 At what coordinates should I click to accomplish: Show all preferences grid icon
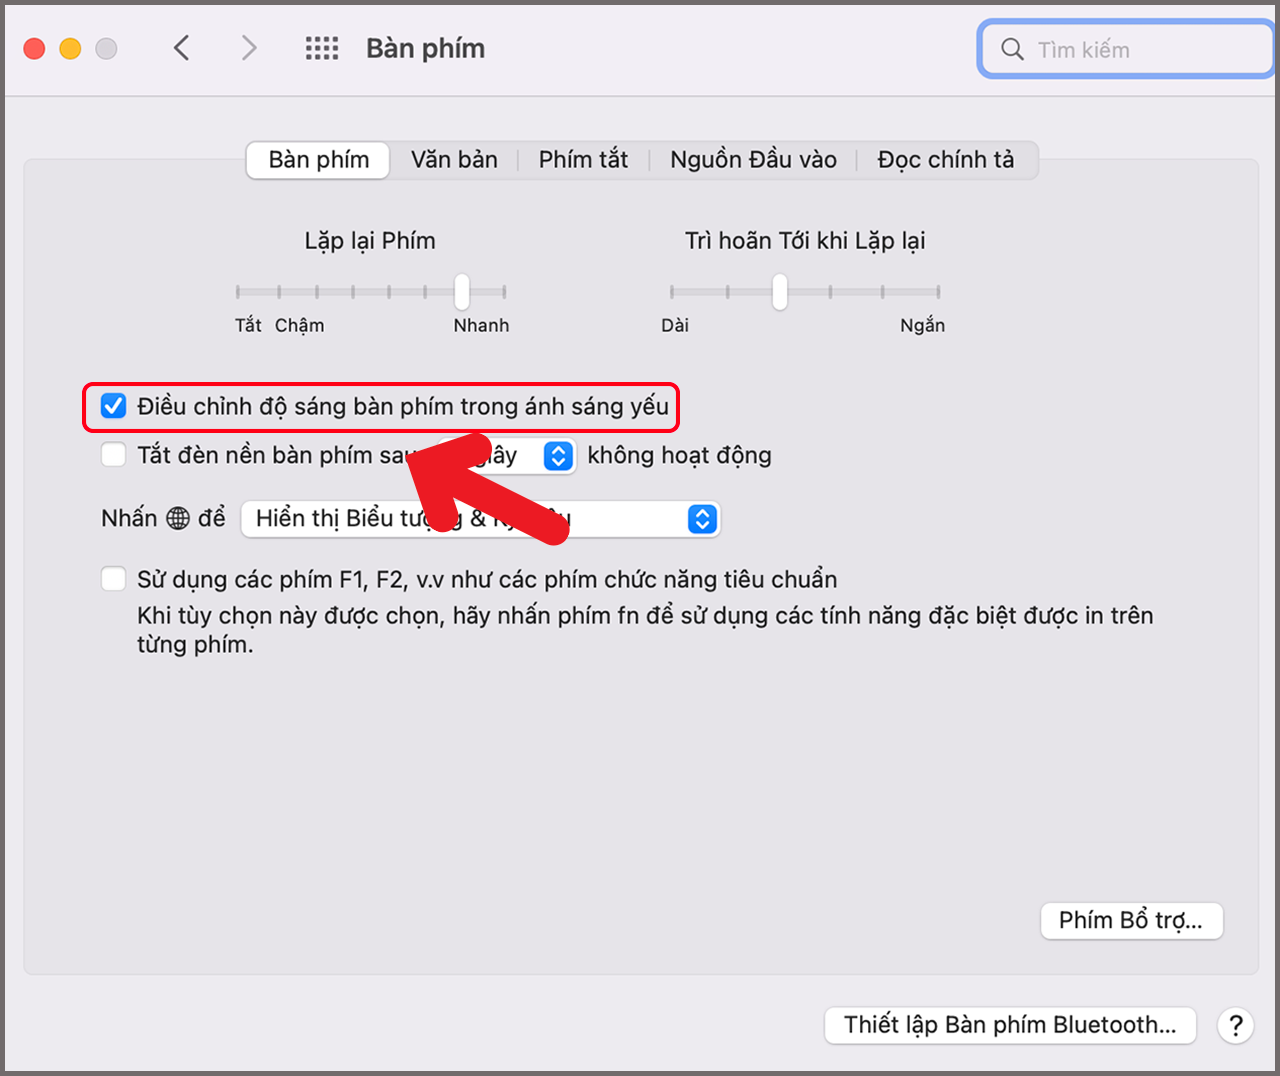click(322, 48)
